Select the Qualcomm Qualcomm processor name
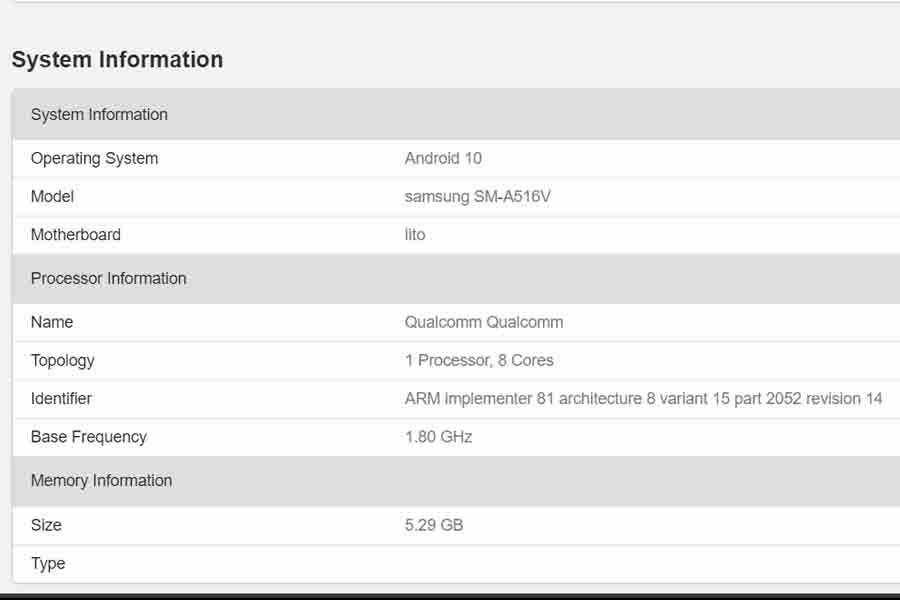 (484, 322)
